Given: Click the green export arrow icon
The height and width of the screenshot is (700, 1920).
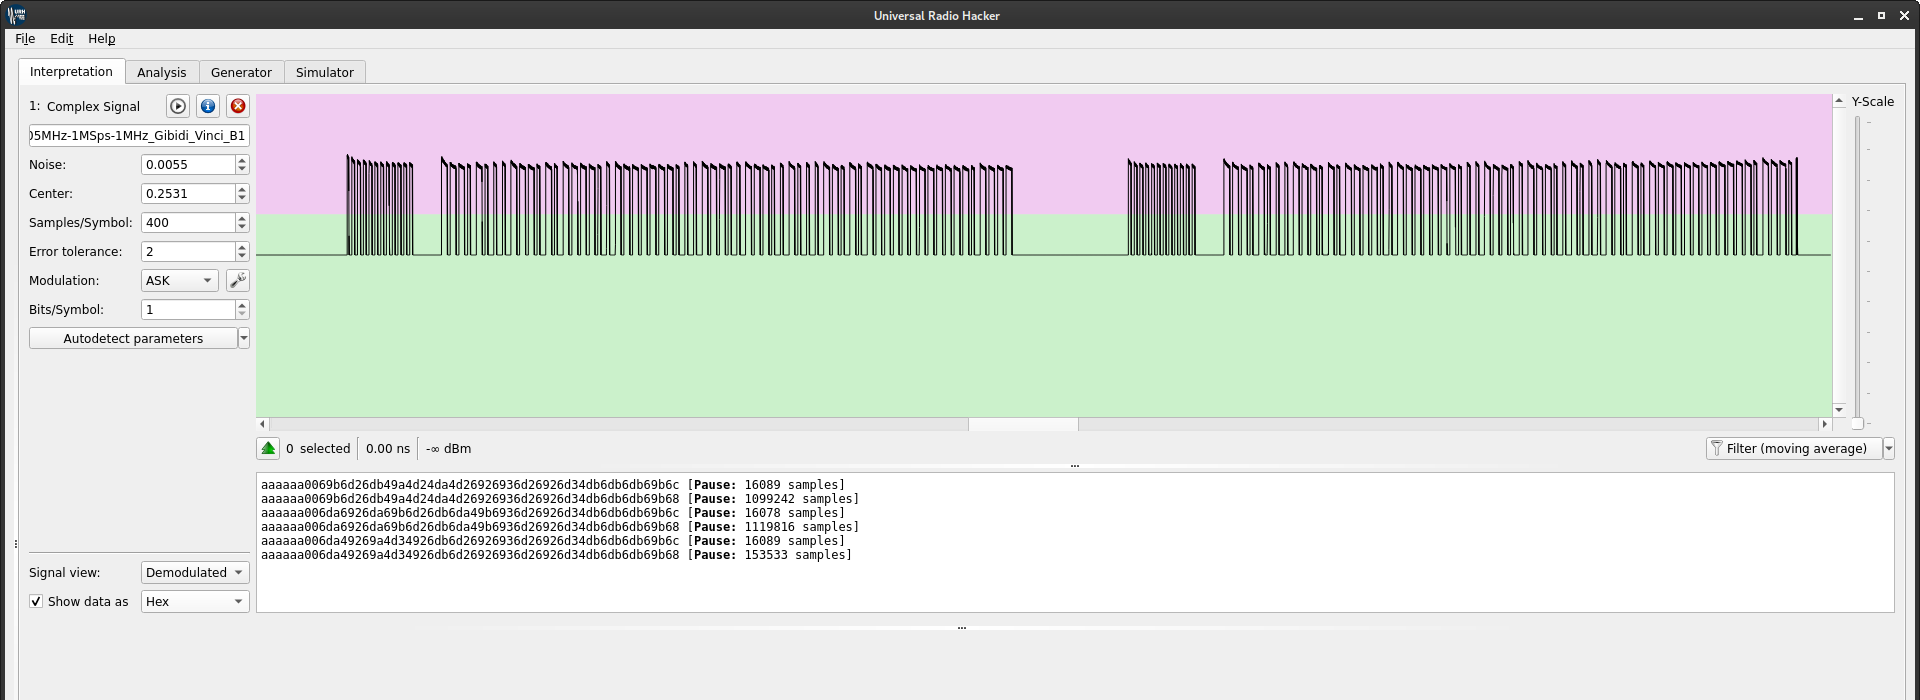Looking at the screenshot, I should [x=268, y=449].
